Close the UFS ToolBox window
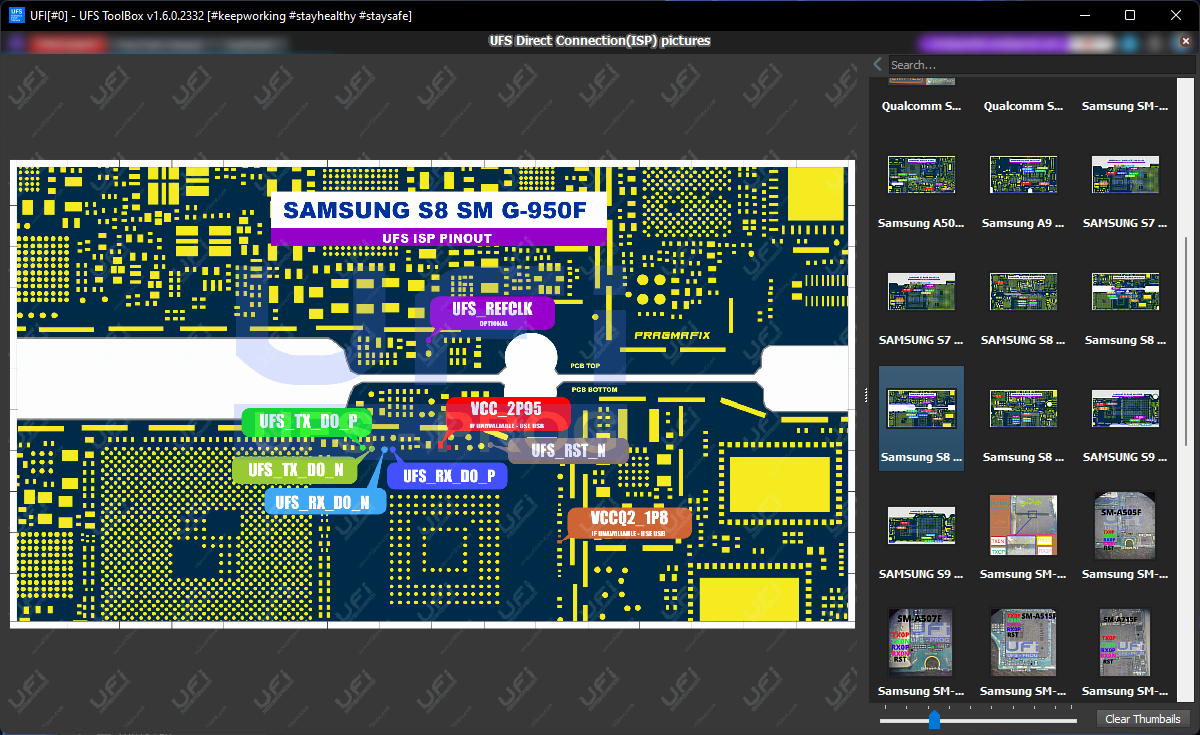 tap(1176, 15)
